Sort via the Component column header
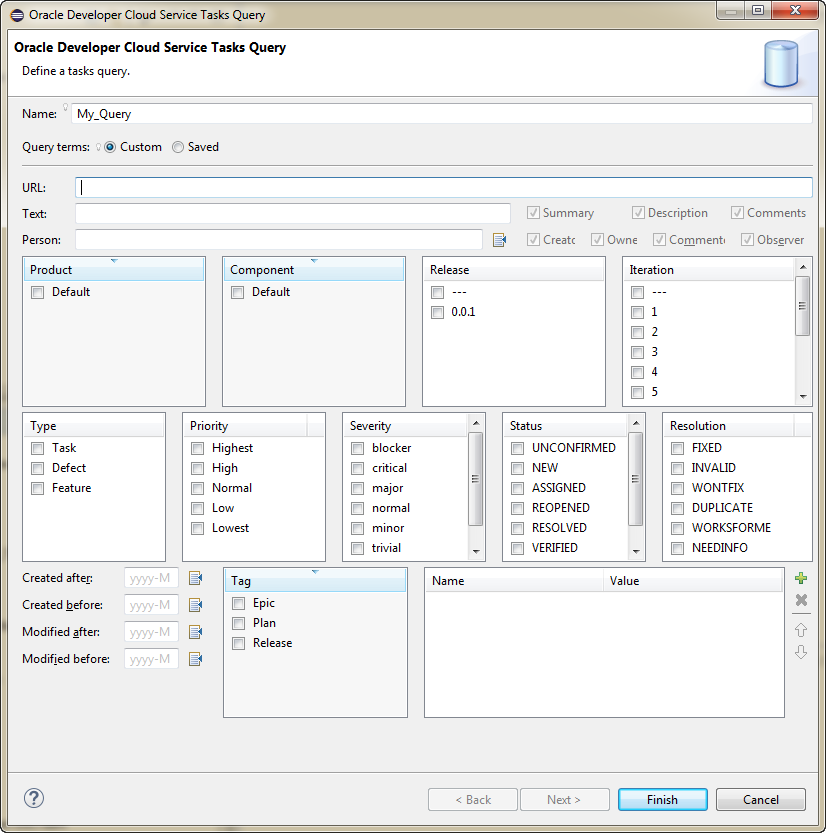 pyautogui.click(x=314, y=269)
